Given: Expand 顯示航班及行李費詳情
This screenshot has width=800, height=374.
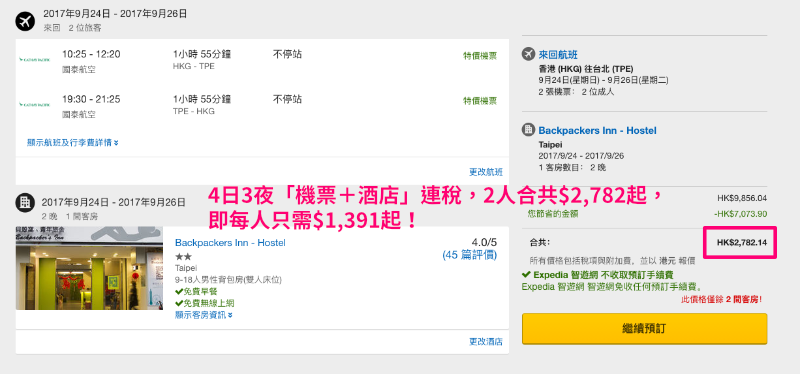Looking at the screenshot, I should pyautogui.click(x=73, y=142).
